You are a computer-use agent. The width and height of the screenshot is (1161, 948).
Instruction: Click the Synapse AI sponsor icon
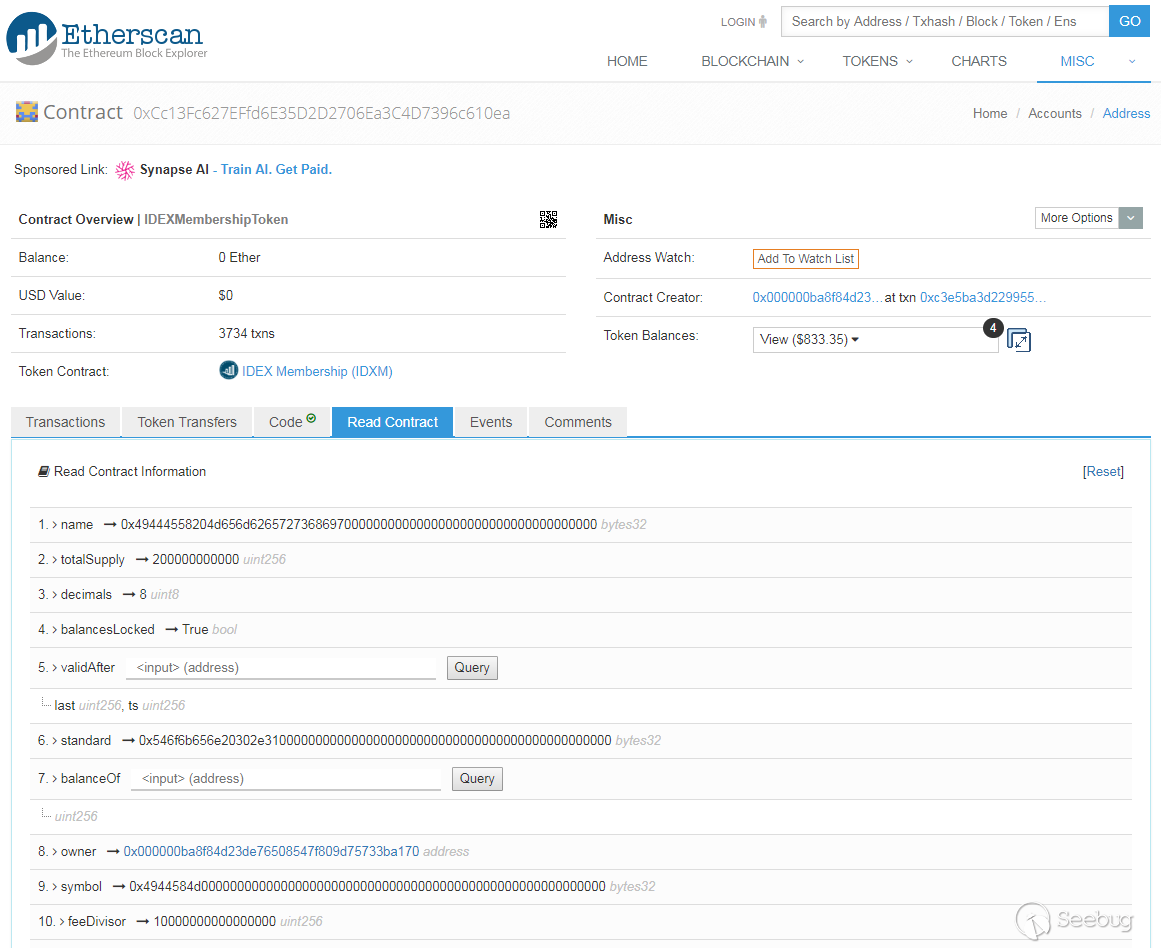(x=125, y=170)
